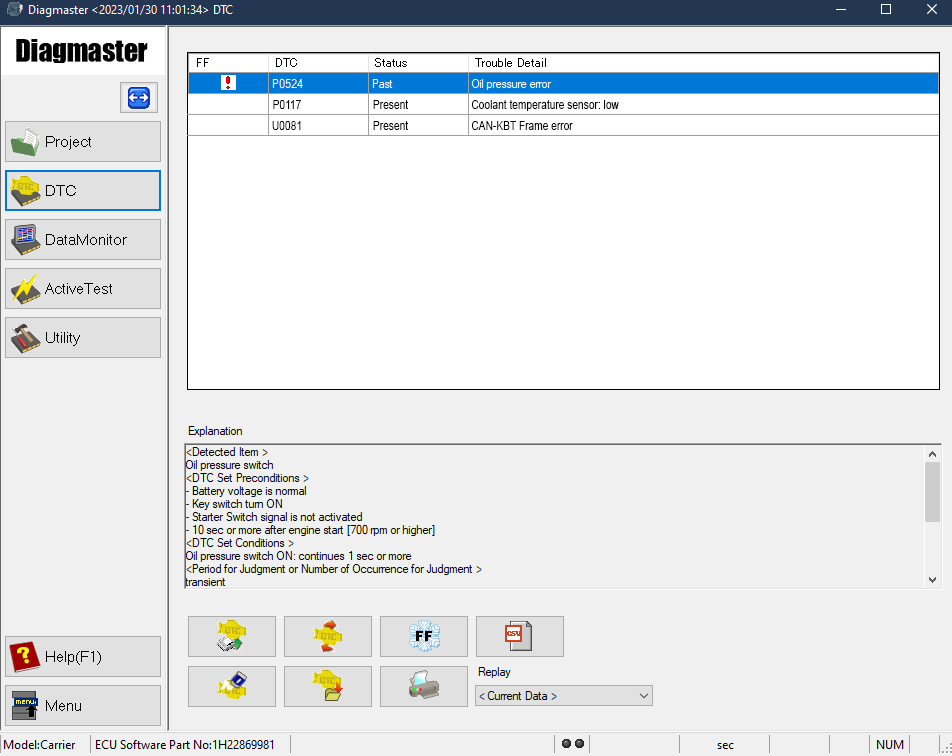Click the Explanation label
The height and width of the screenshot is (756, 952).
coord(215,431)
